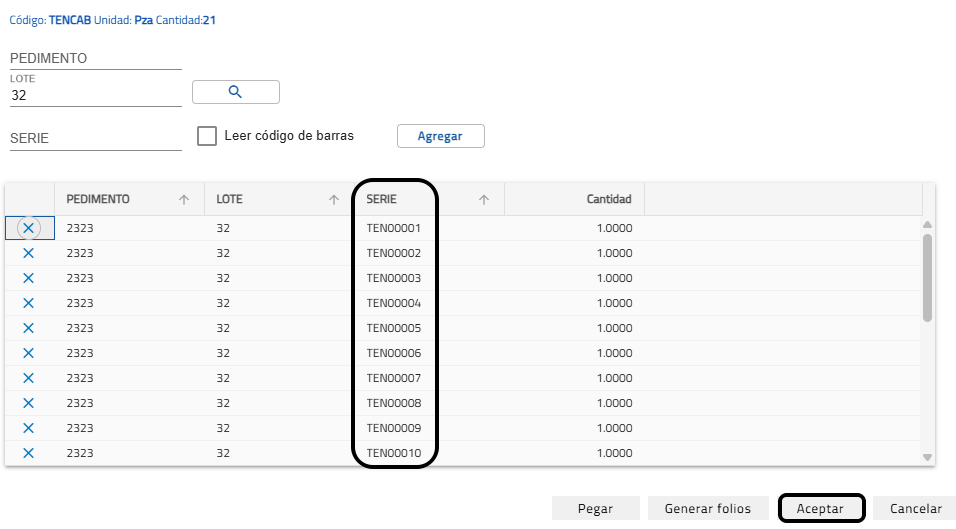The height and width of the screenshot is (529, 956).
Task: Confirm with the Aceptar button
Action: 820,508
